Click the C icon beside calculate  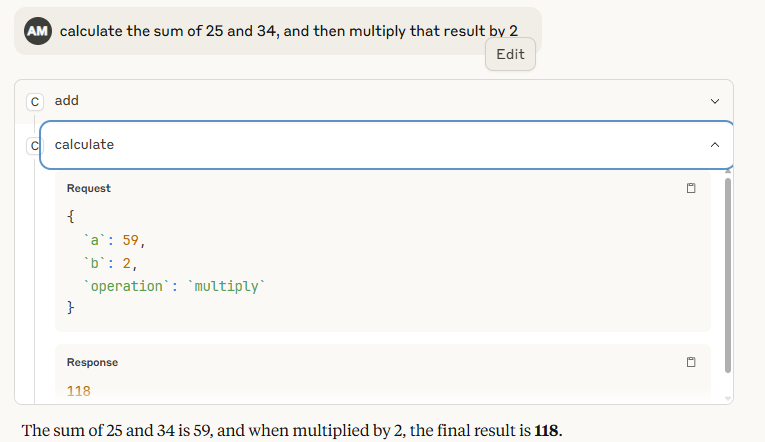(34, 145)
